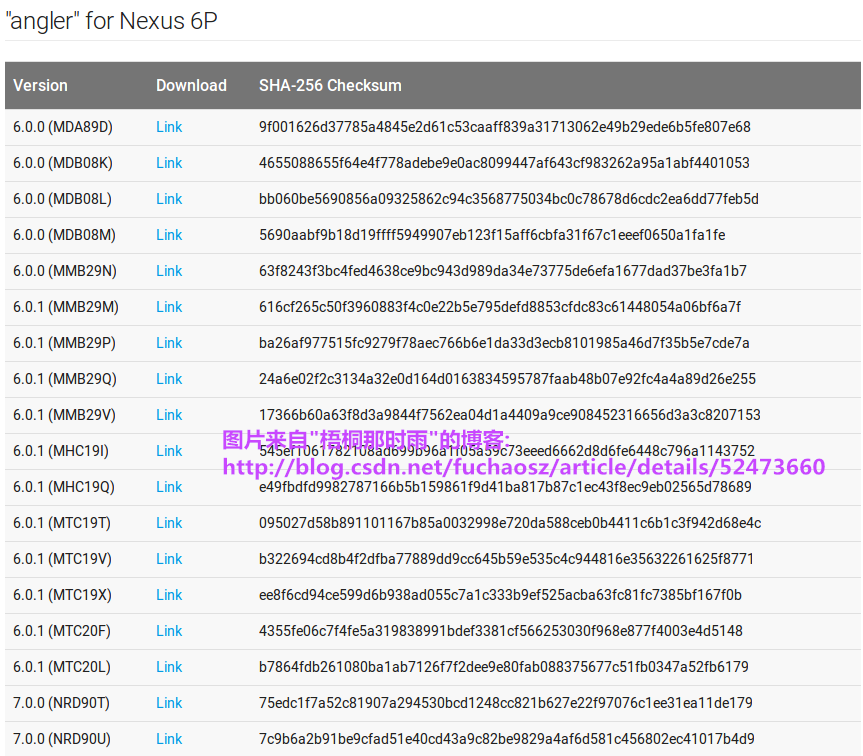Select version cell 6.0.1 (MTC20L)
This screenshot has width=863, height=756.
(x=62, y=667)
